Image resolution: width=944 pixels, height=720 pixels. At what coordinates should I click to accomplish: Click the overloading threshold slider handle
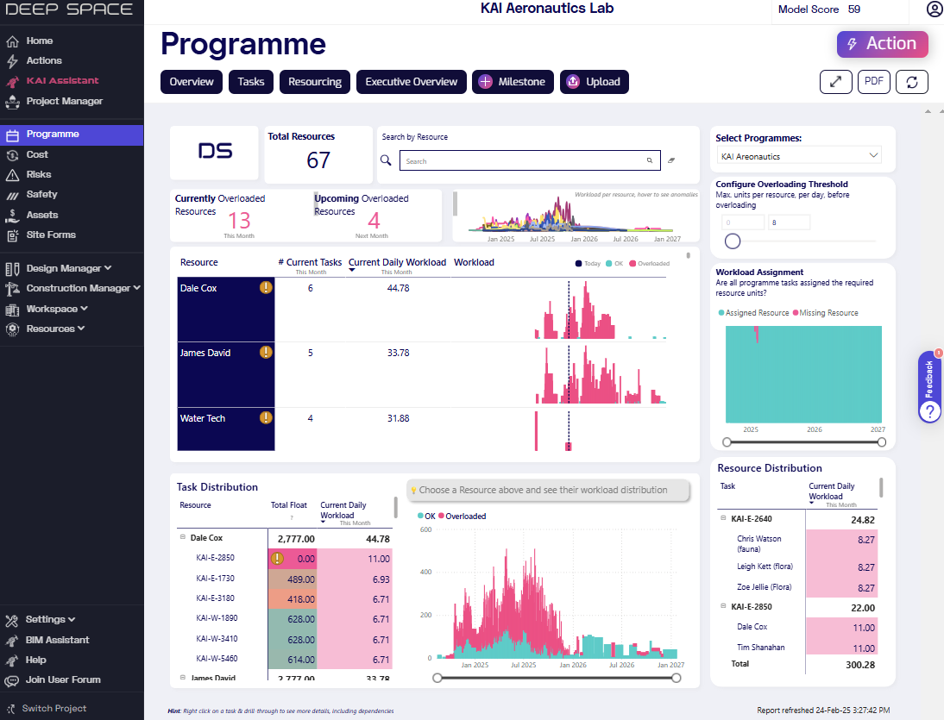pos(732,241)
